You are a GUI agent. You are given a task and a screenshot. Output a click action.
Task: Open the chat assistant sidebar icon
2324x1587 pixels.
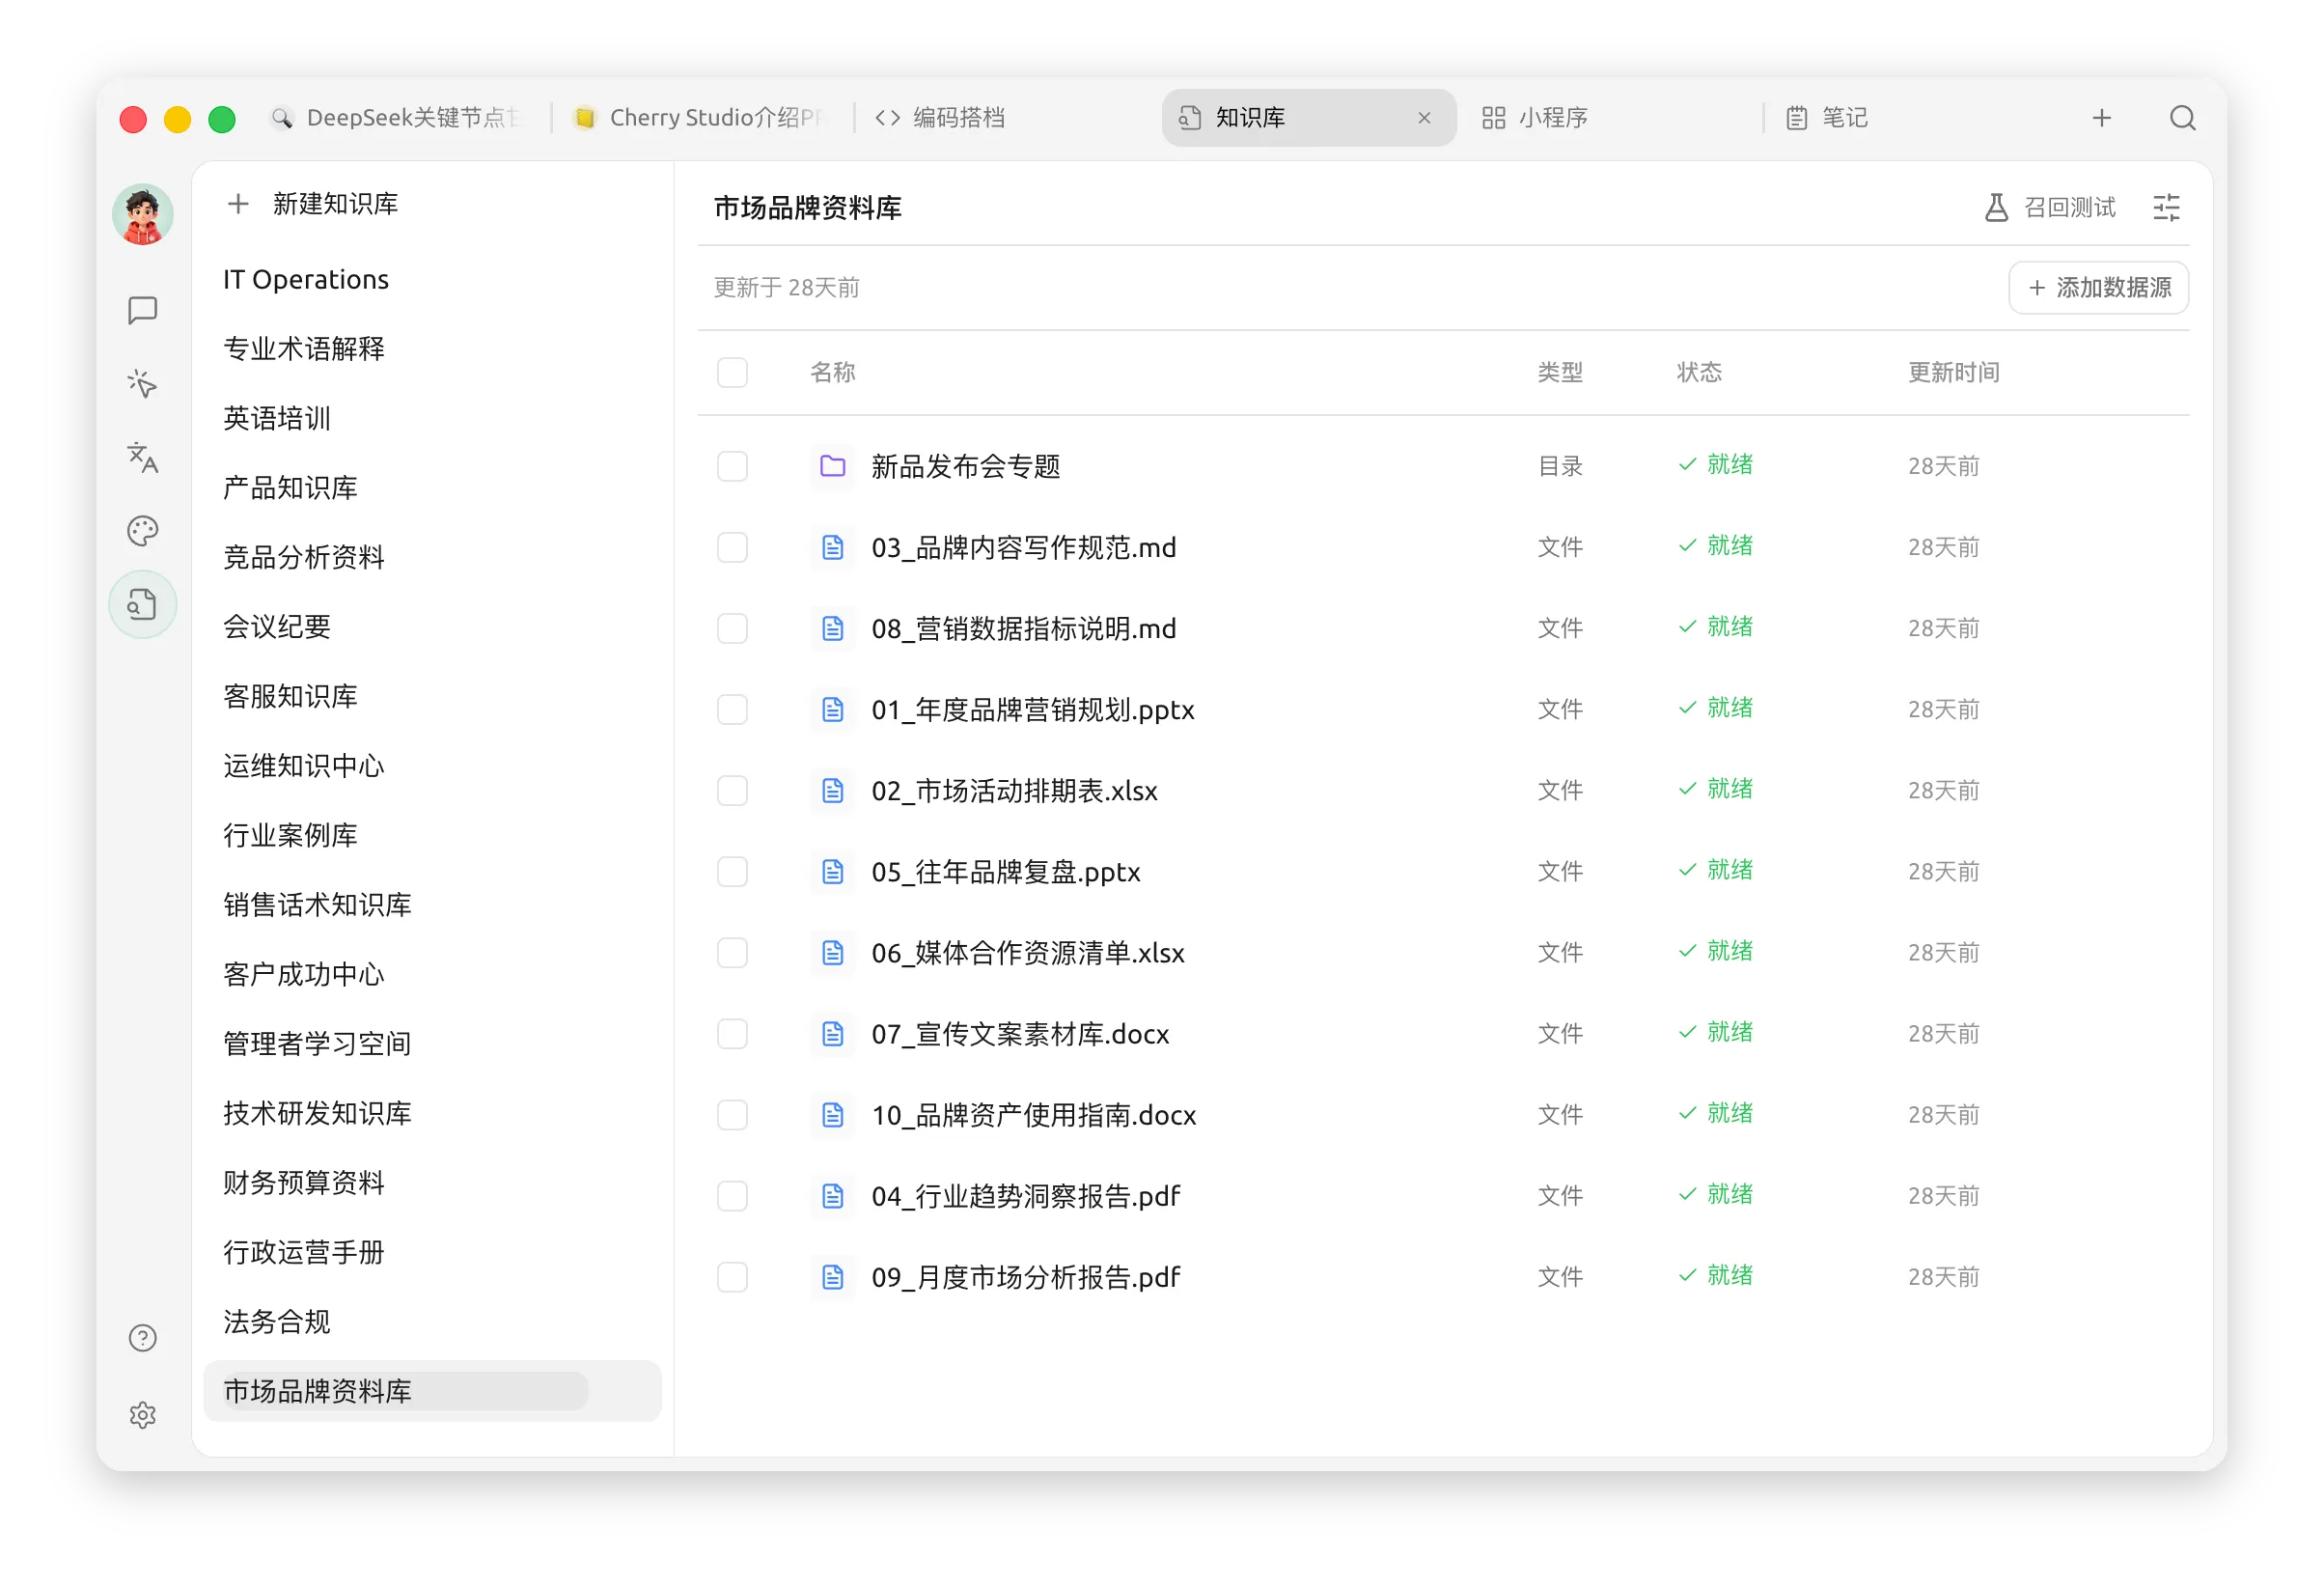coord(142,310)
